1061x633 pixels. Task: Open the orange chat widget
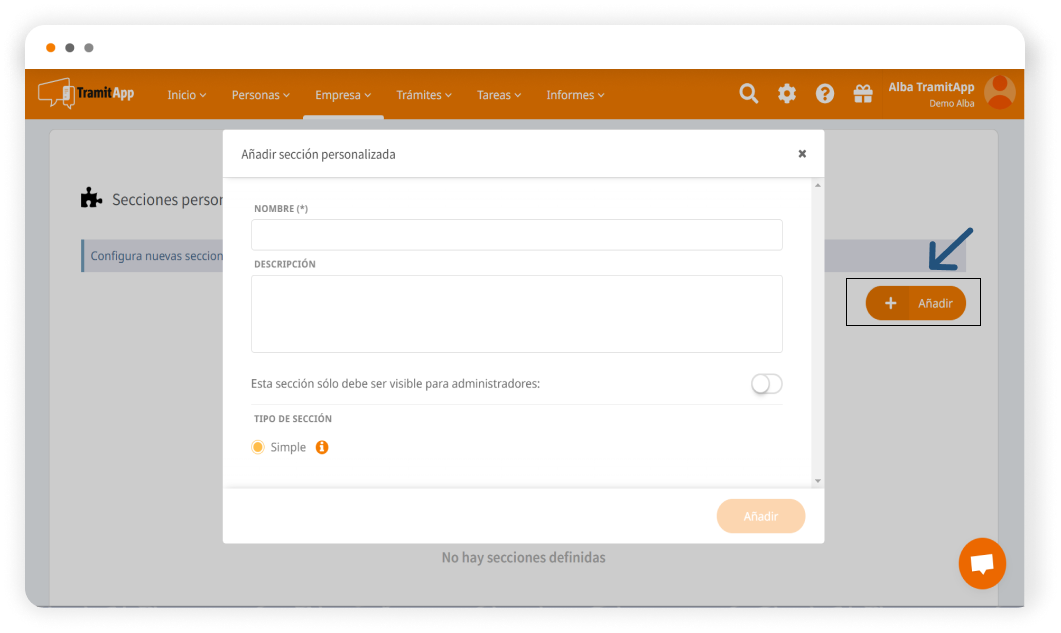(981, 564)
